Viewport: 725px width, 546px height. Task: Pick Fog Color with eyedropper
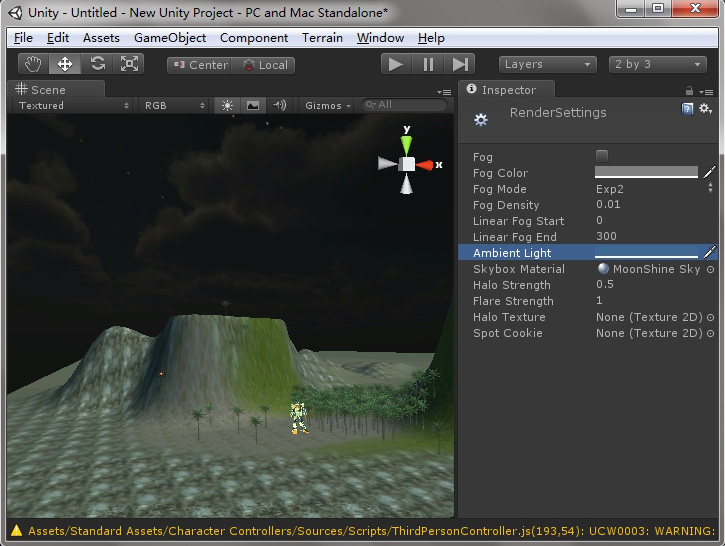click(x=709, y=172)
